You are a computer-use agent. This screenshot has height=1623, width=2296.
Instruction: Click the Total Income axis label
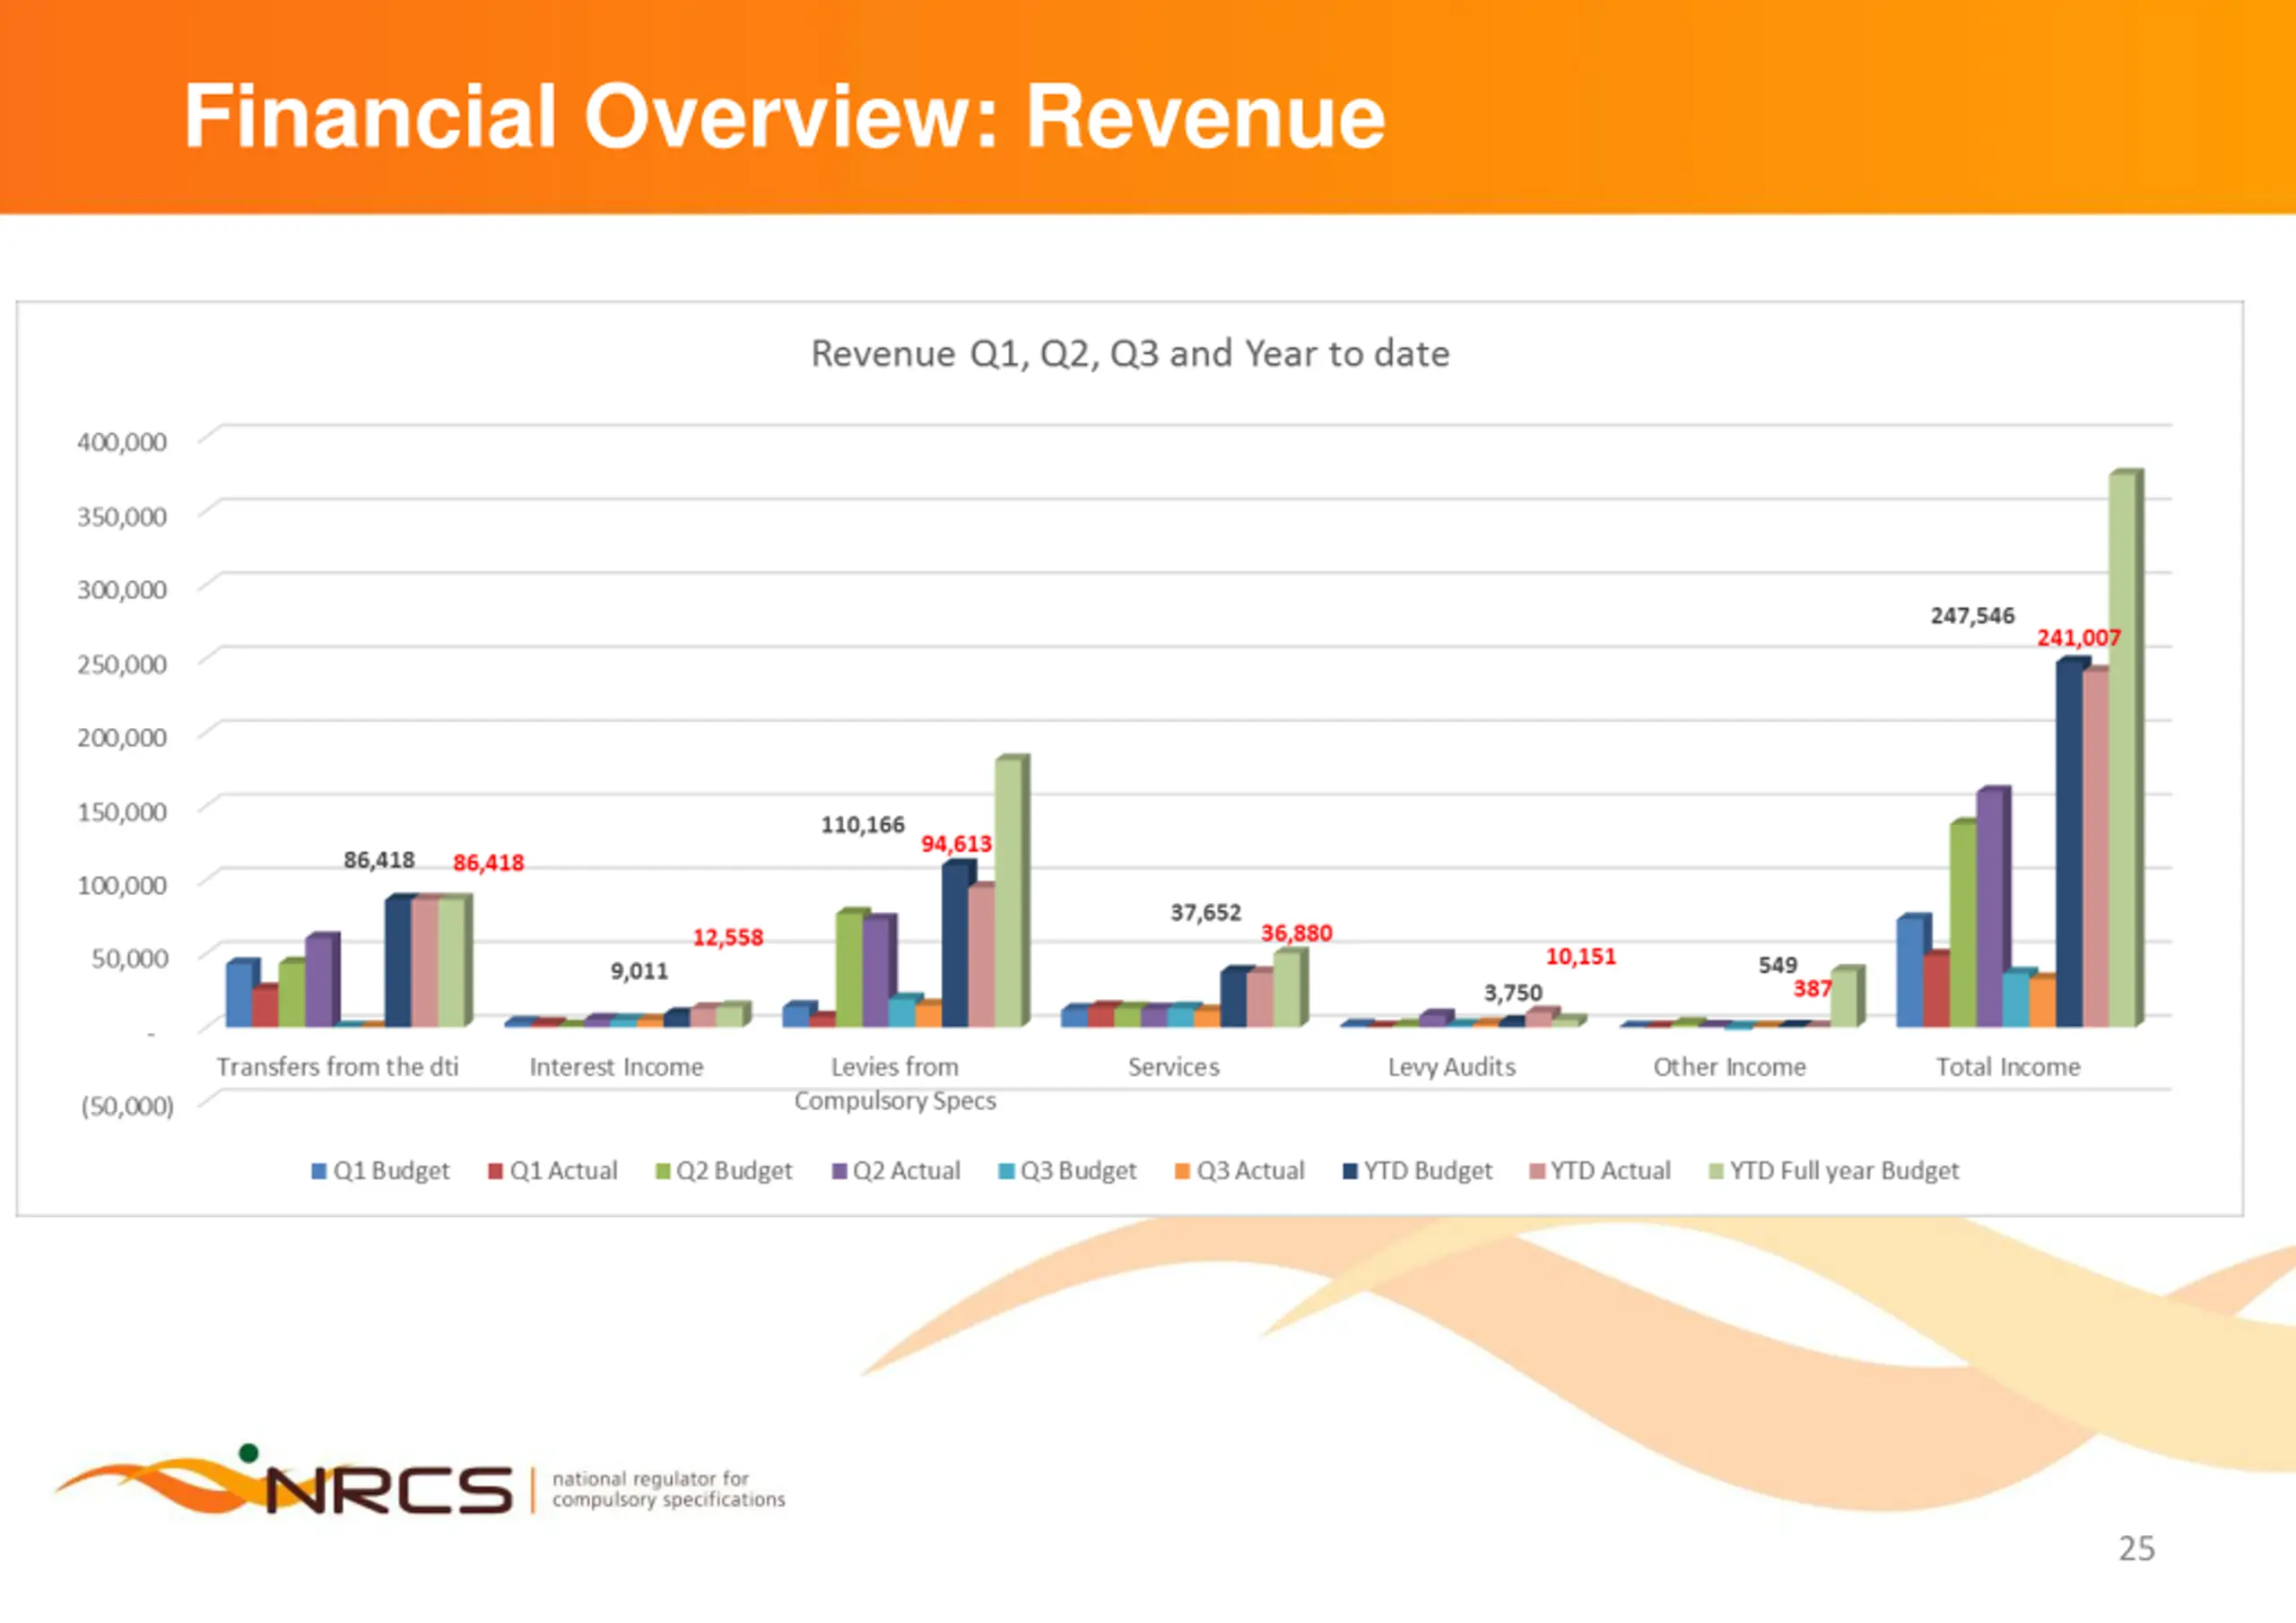click(x=2008, y=1067)
